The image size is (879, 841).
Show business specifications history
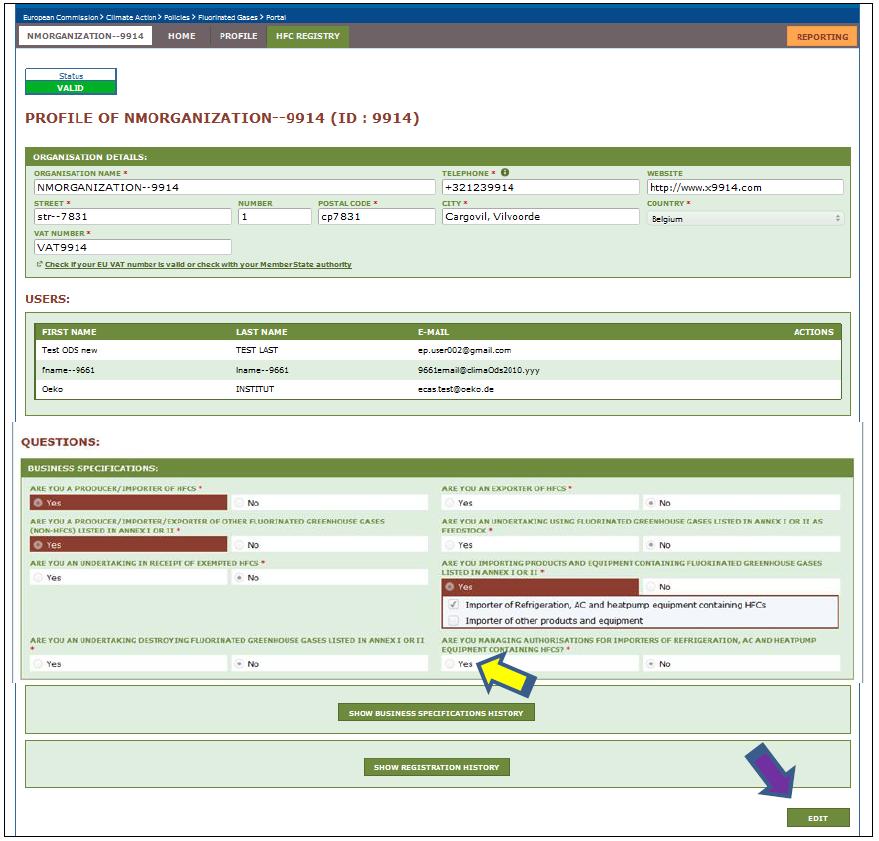point(436,713)
